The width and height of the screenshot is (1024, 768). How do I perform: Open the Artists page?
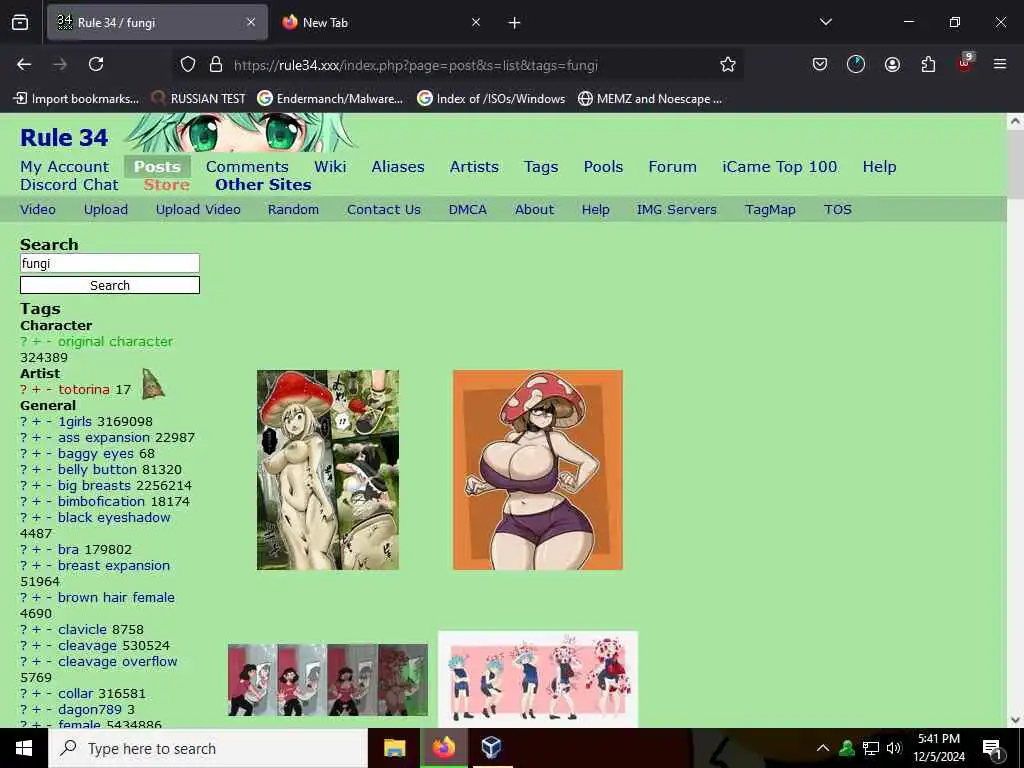[x=474, y=167]
